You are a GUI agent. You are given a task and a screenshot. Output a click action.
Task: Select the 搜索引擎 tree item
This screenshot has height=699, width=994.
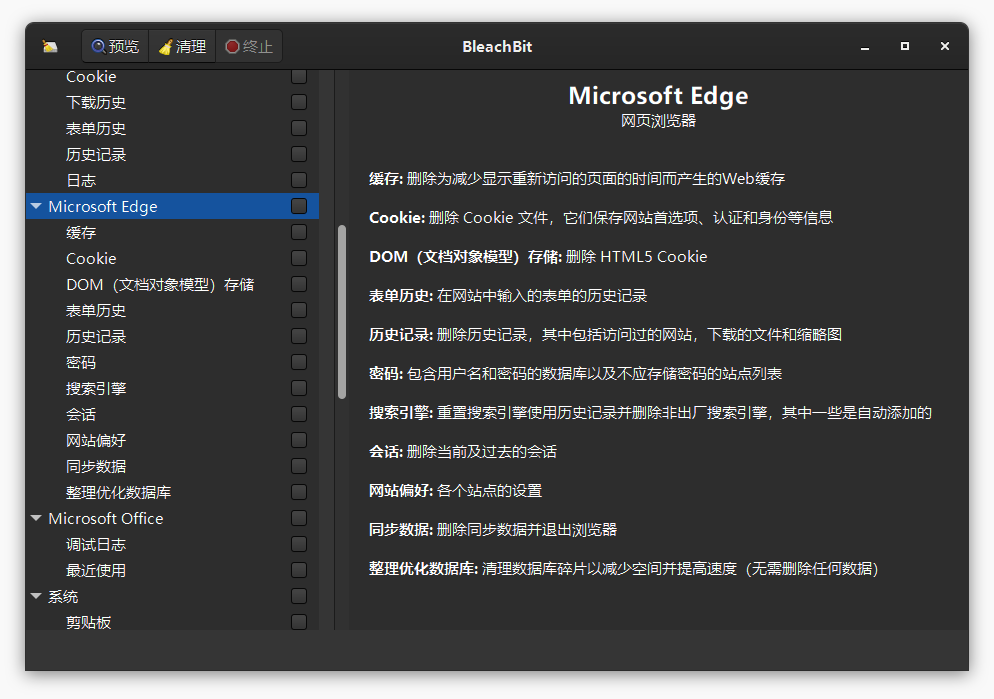click(96, 388)
